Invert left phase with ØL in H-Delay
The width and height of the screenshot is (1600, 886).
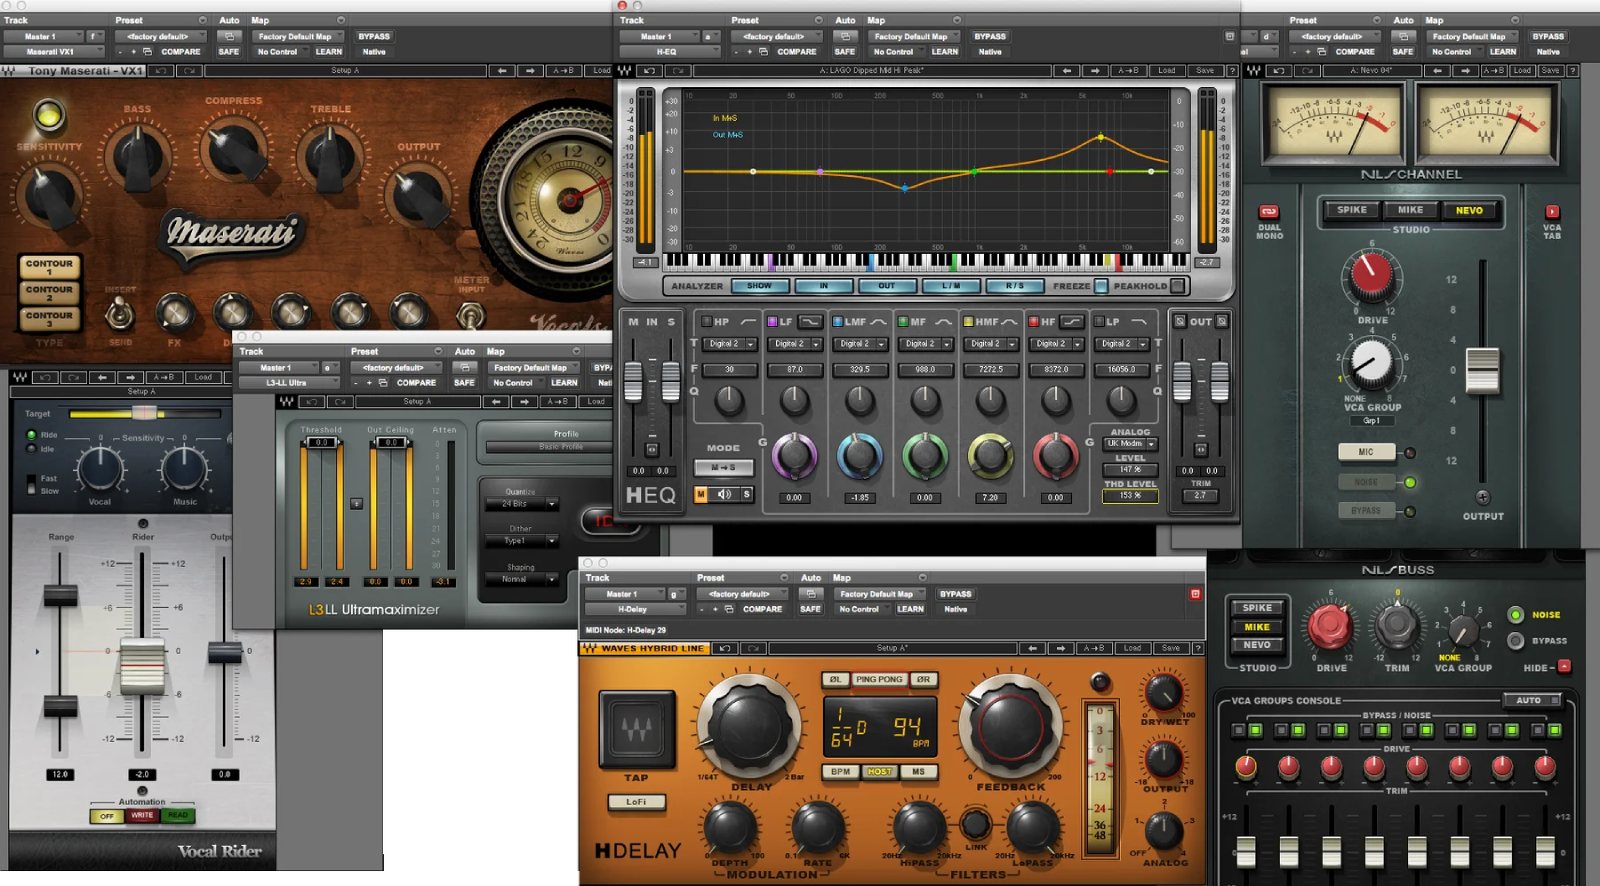pos(835,679)
